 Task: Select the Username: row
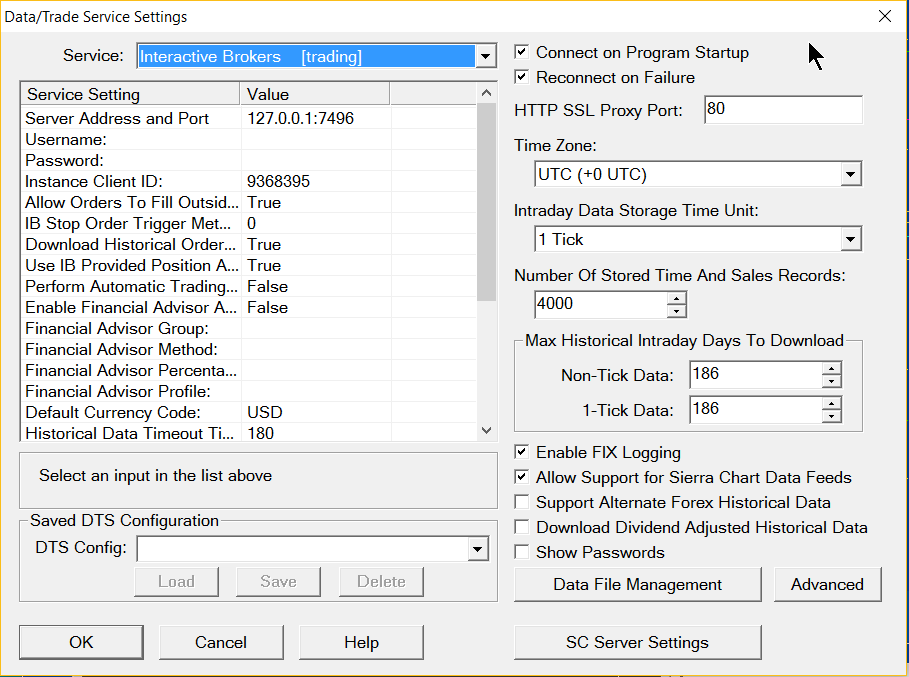tap(249, 139)
